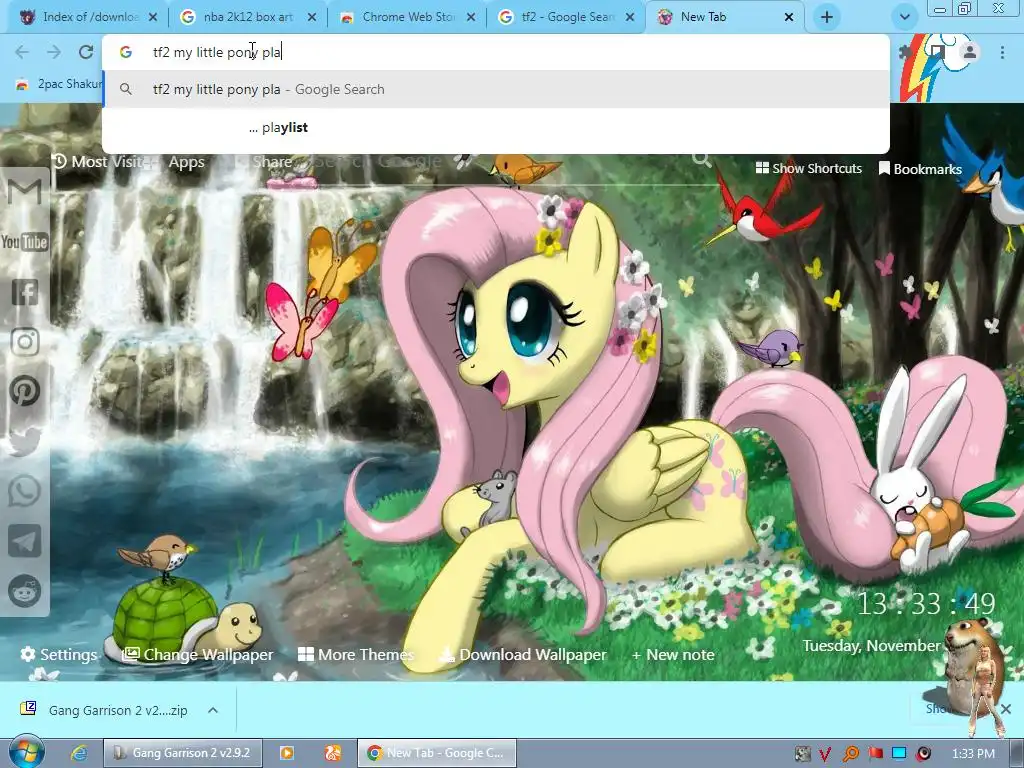
Task: Click Download Wallpaper
Action: [523, 654]
